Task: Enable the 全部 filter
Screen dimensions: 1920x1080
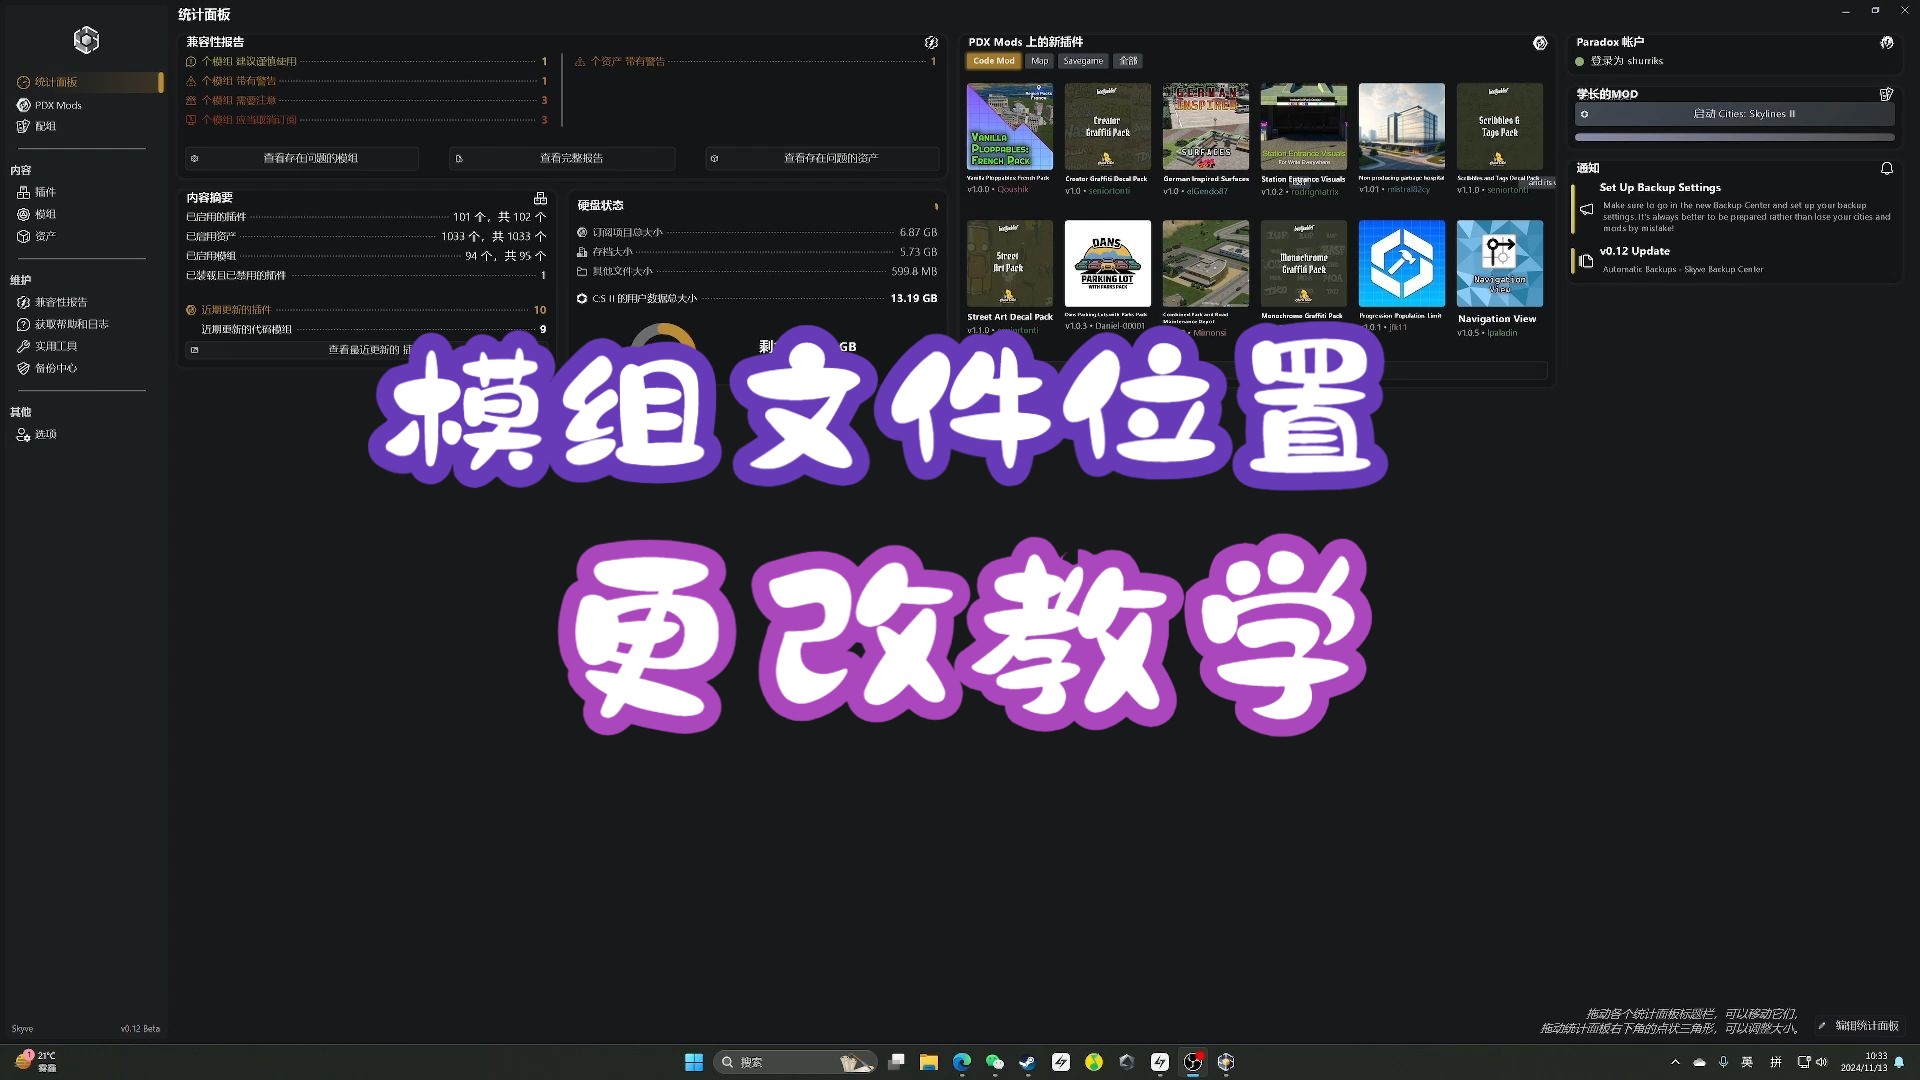Action: [x=1128, y=60]
